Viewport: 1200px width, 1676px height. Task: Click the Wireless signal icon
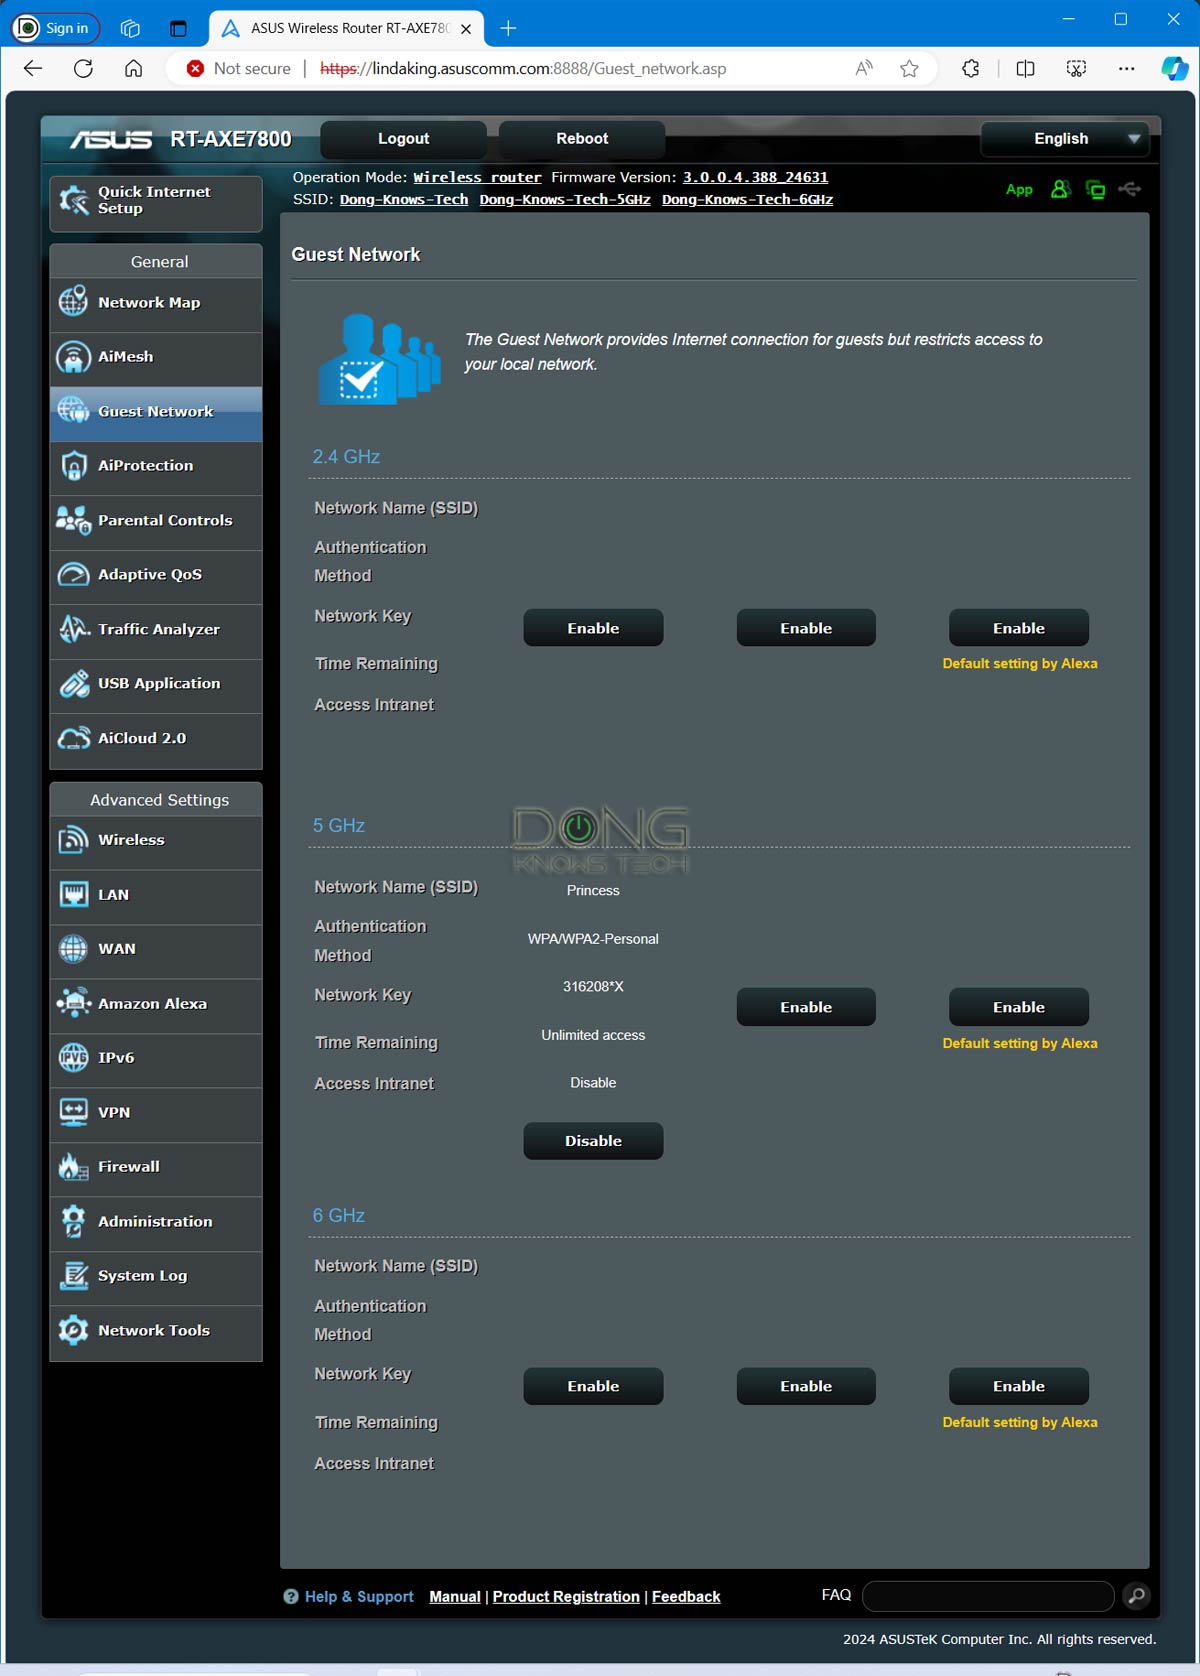tap(73, 840)
